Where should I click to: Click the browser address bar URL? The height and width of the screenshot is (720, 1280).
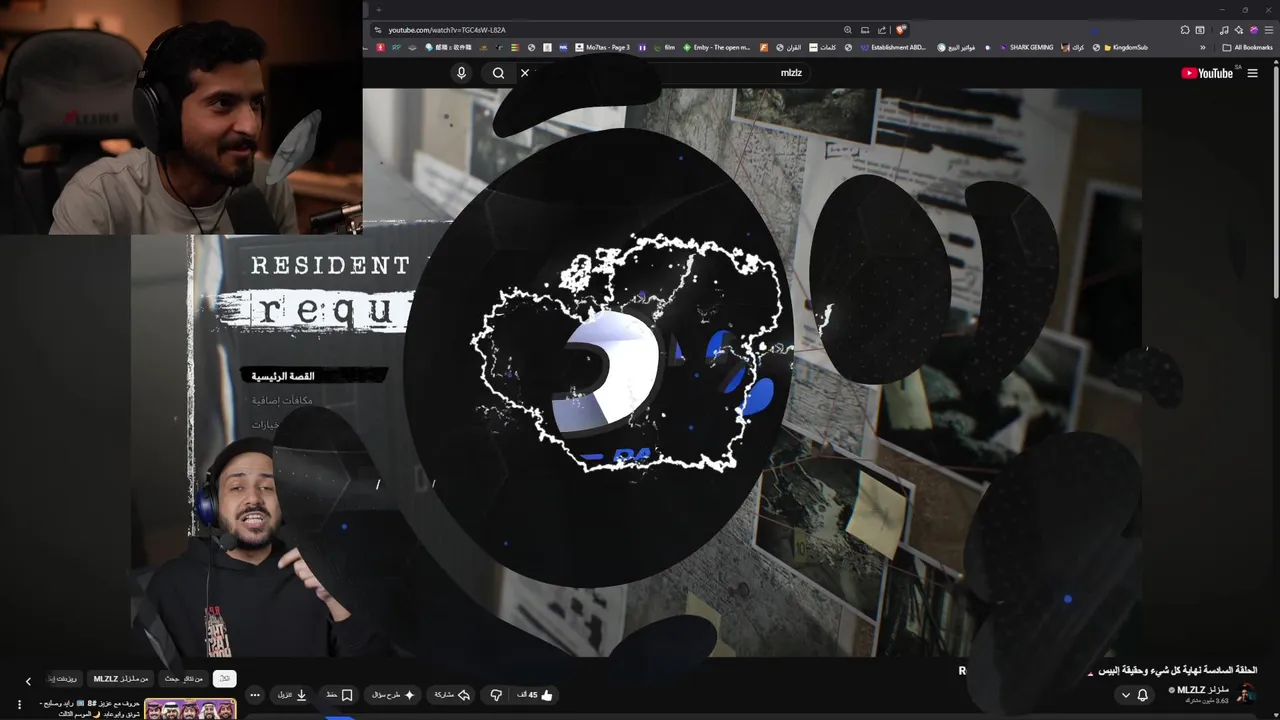(447, 30)
